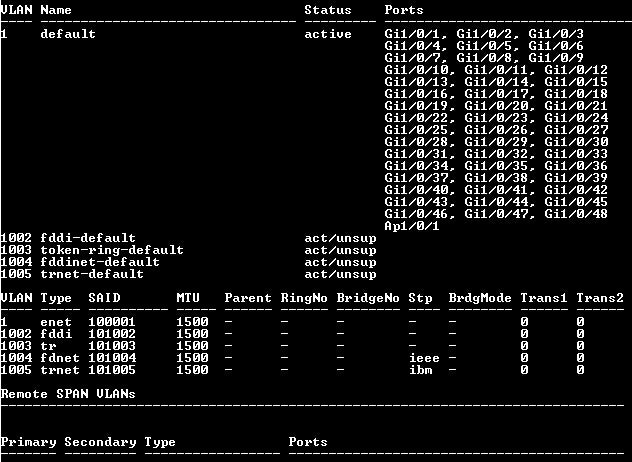This screenshot has width=632, height=462.
Task: Click 'fddinet-default' VLAN name
Action: [100, 262]
